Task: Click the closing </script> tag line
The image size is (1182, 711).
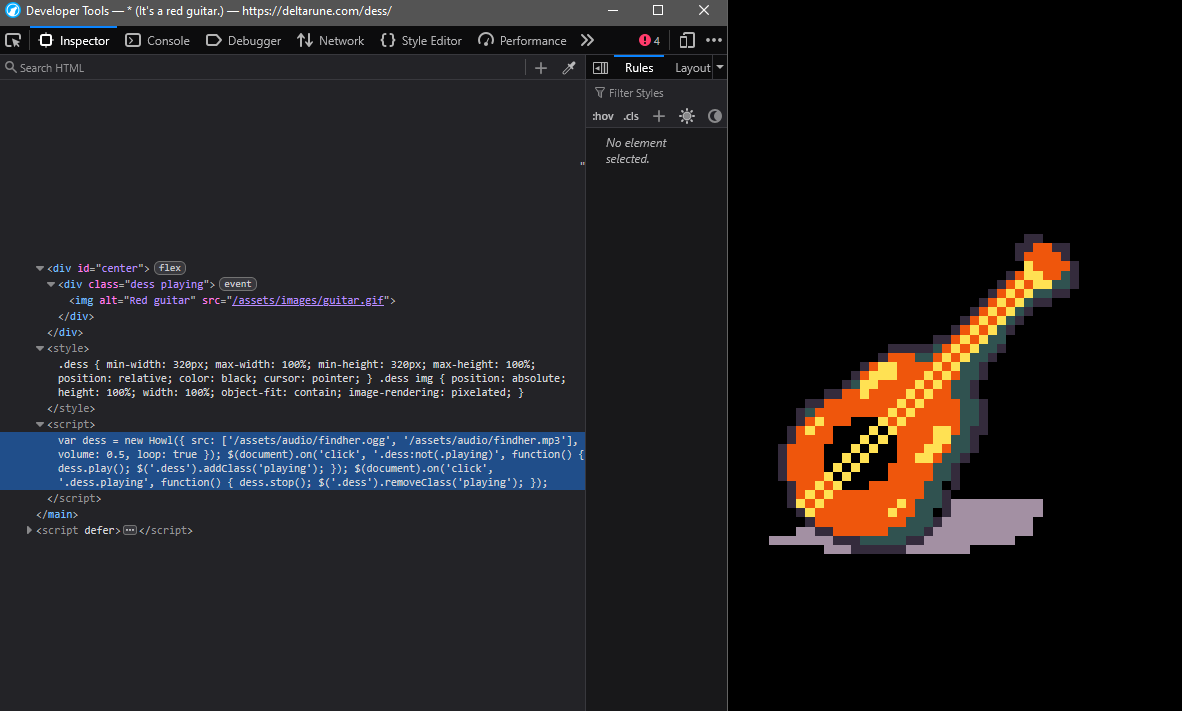Action: point(74,498)
